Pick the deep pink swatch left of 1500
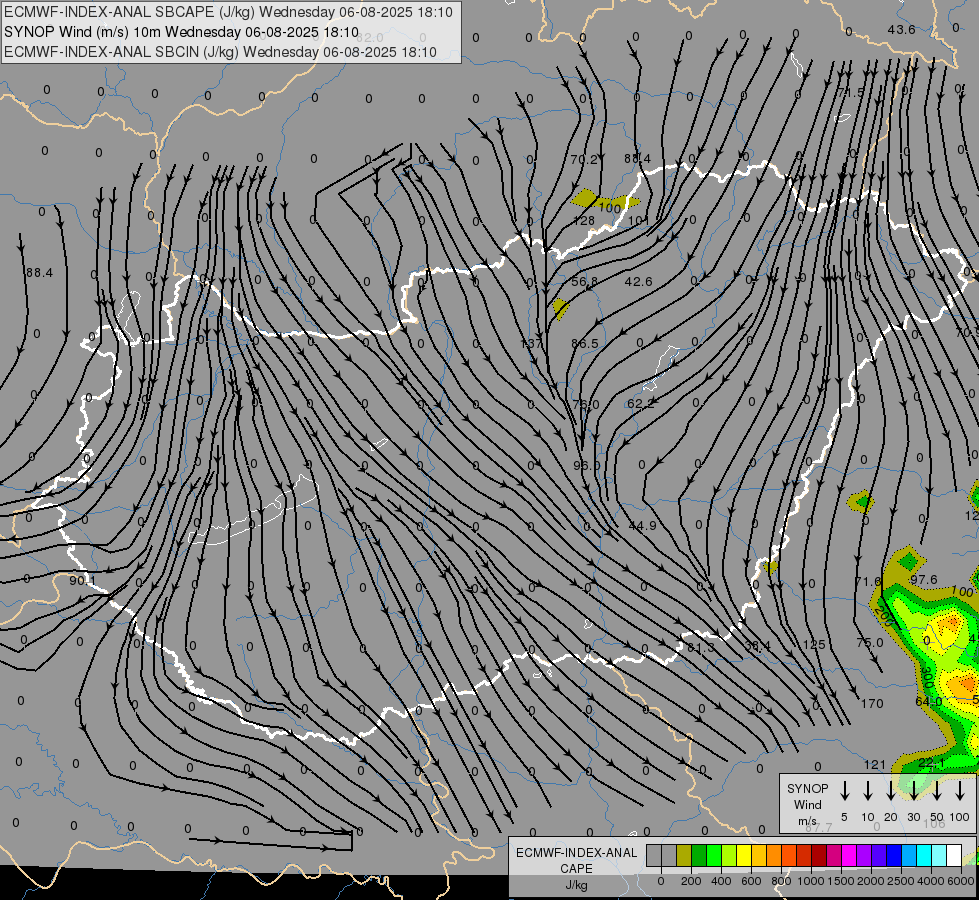Image resolution: width=979 pixels, height=900 pixels. (834, 855)
